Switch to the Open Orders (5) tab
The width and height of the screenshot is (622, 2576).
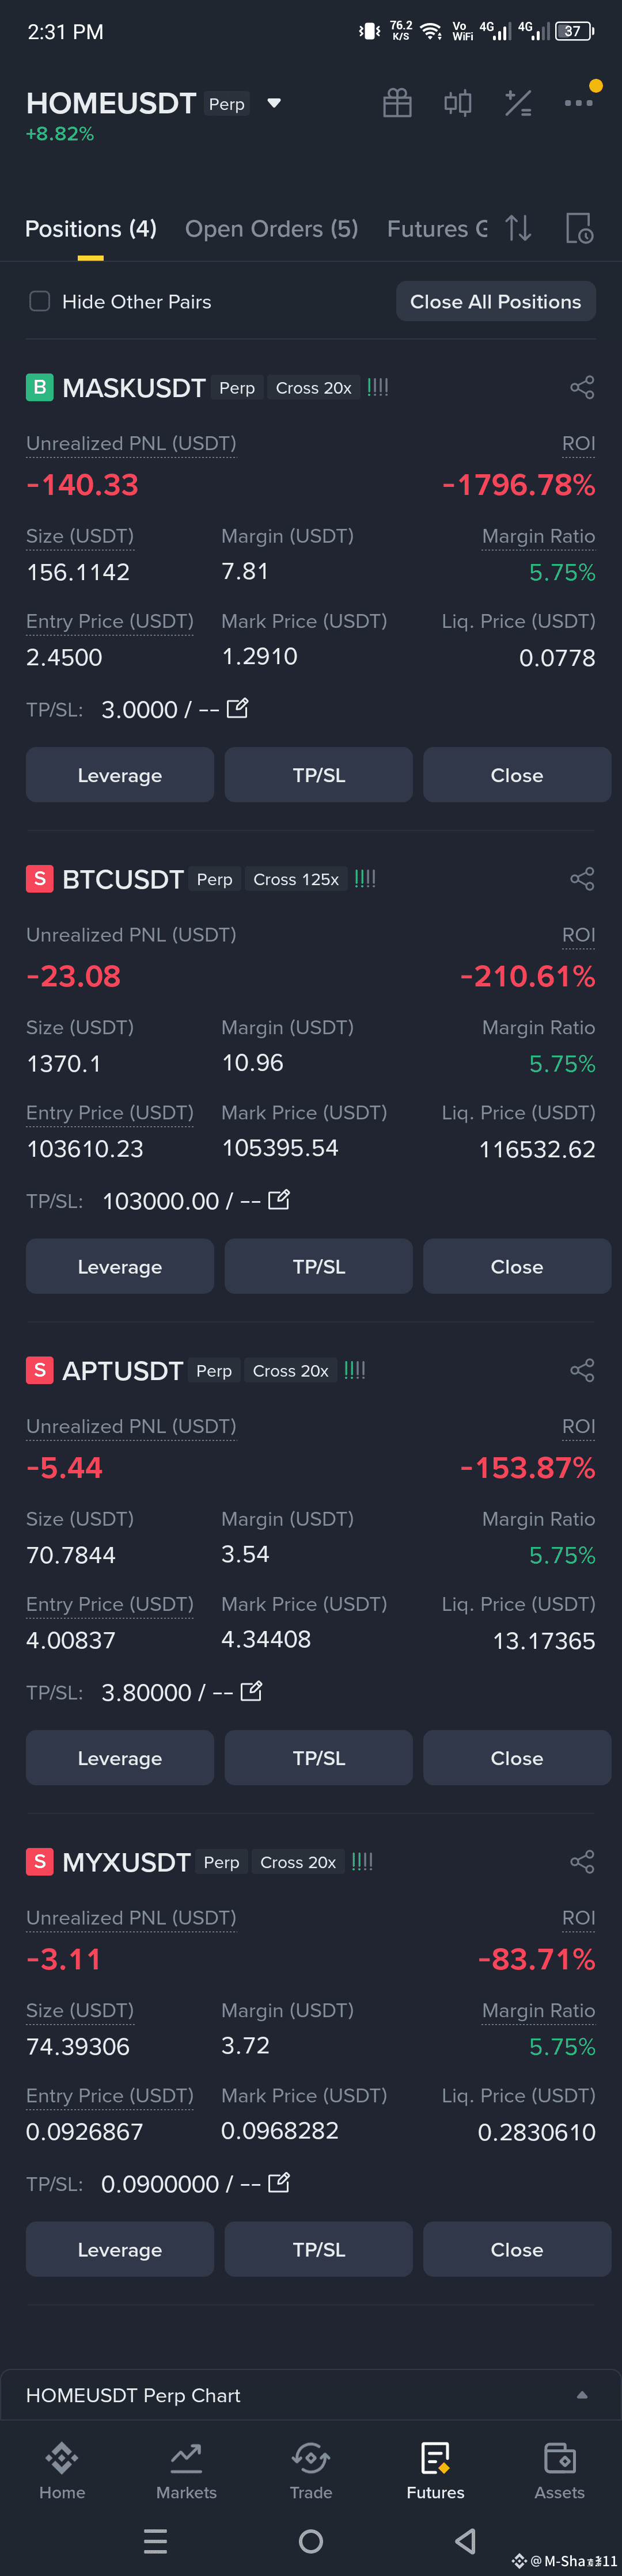coord(272,229)
